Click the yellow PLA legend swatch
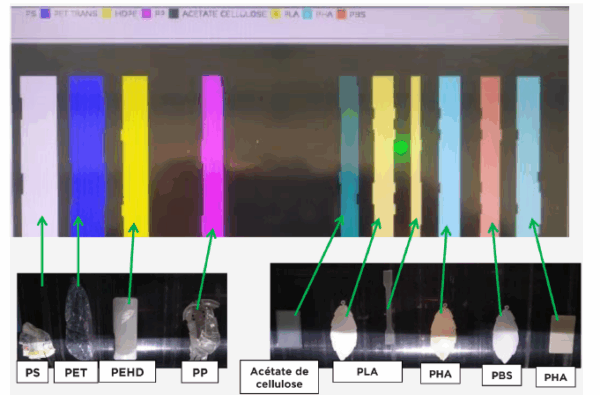 (x=276, y=14)
